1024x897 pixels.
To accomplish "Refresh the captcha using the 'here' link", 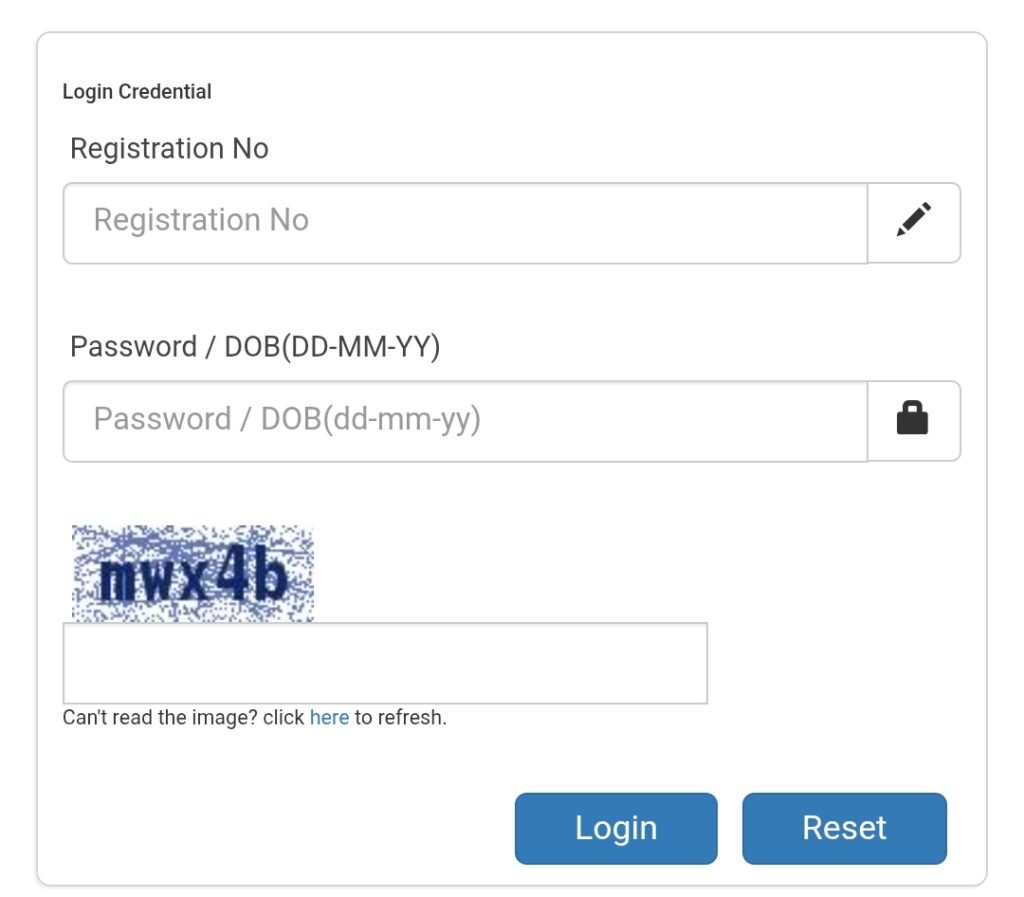I will [329, 718].
